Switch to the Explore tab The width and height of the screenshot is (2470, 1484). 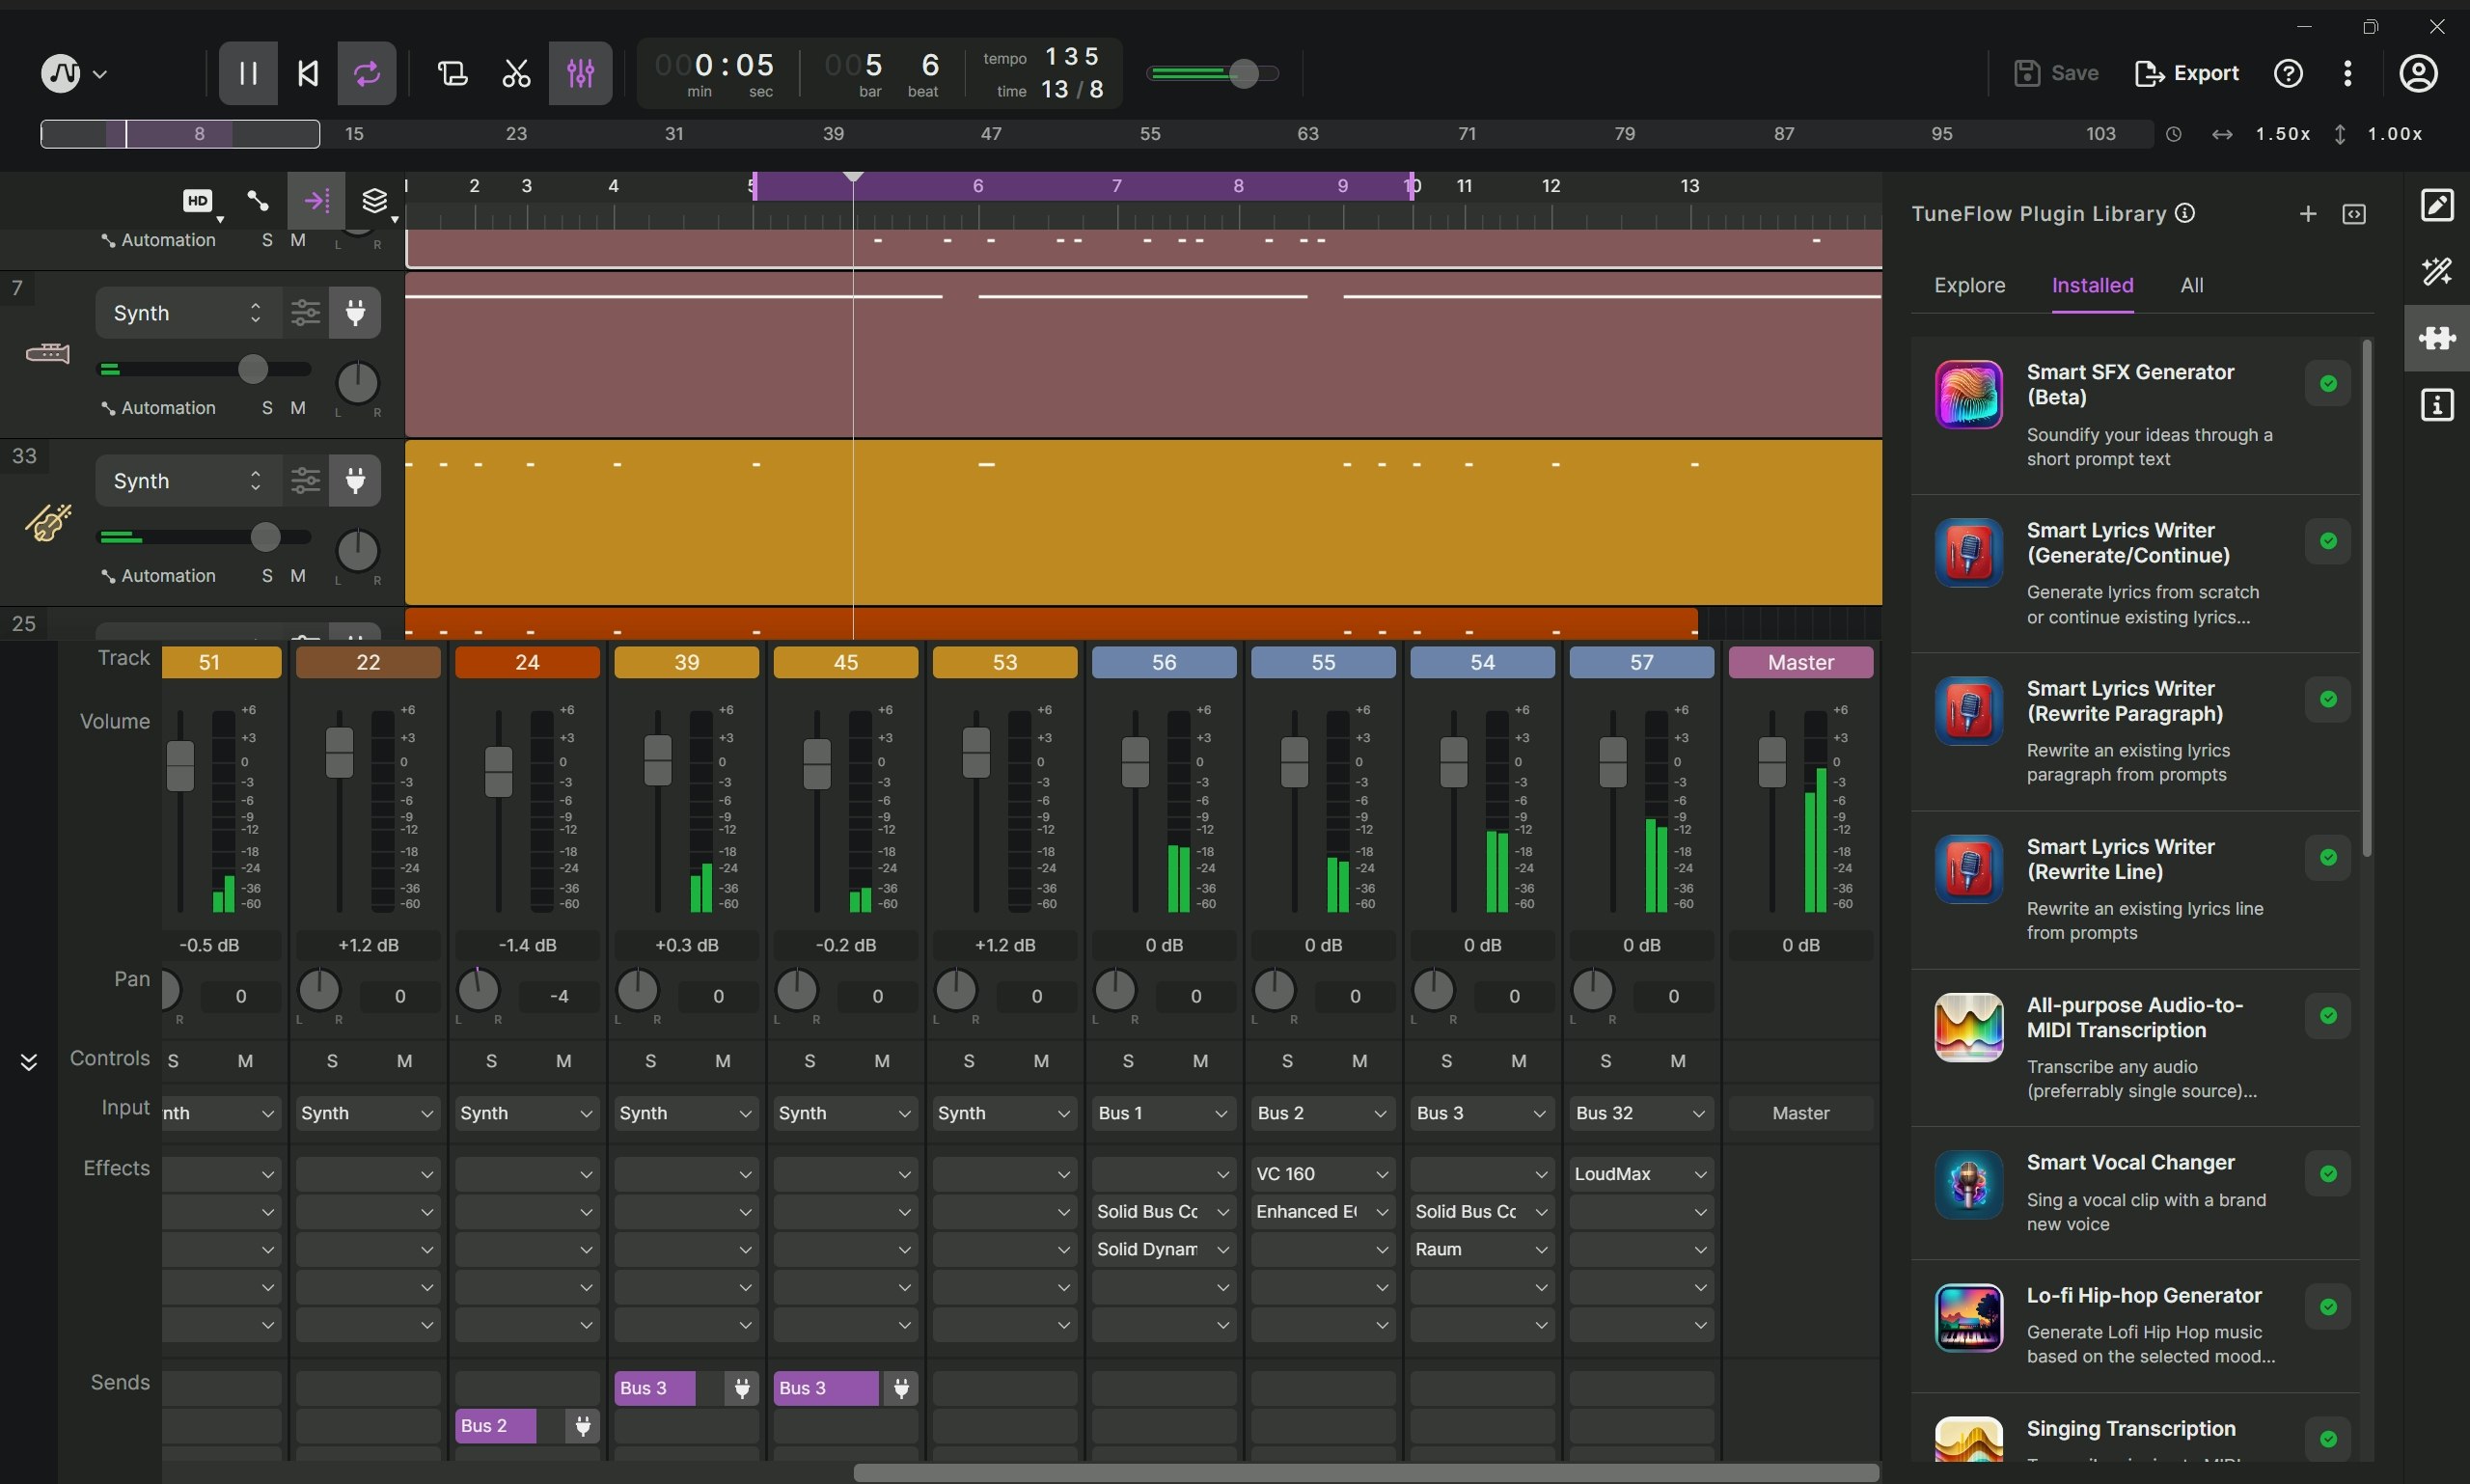coord(1969,286)
